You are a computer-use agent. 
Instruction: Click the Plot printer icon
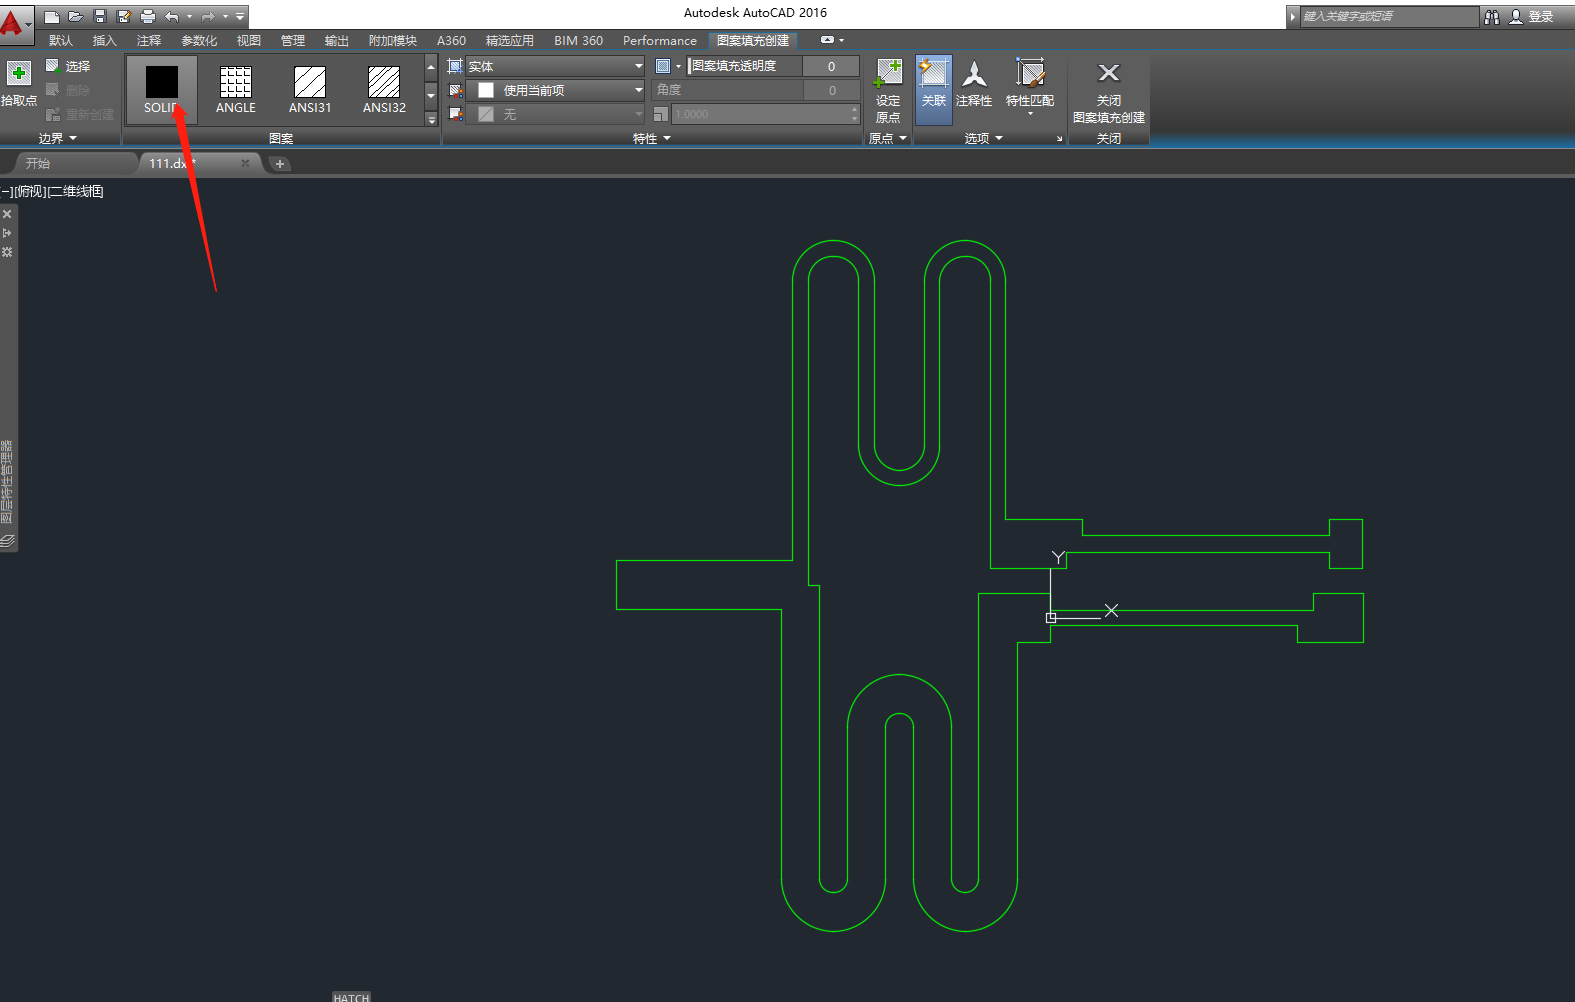pos(148,16)
